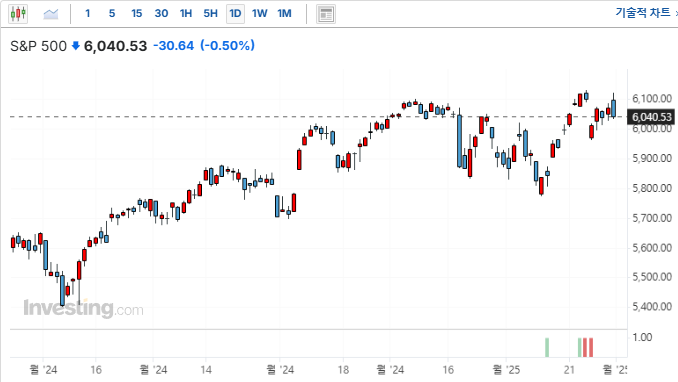The image size is (678, 382).
Task: Click the '25 month label before 21
Action: 506,370
